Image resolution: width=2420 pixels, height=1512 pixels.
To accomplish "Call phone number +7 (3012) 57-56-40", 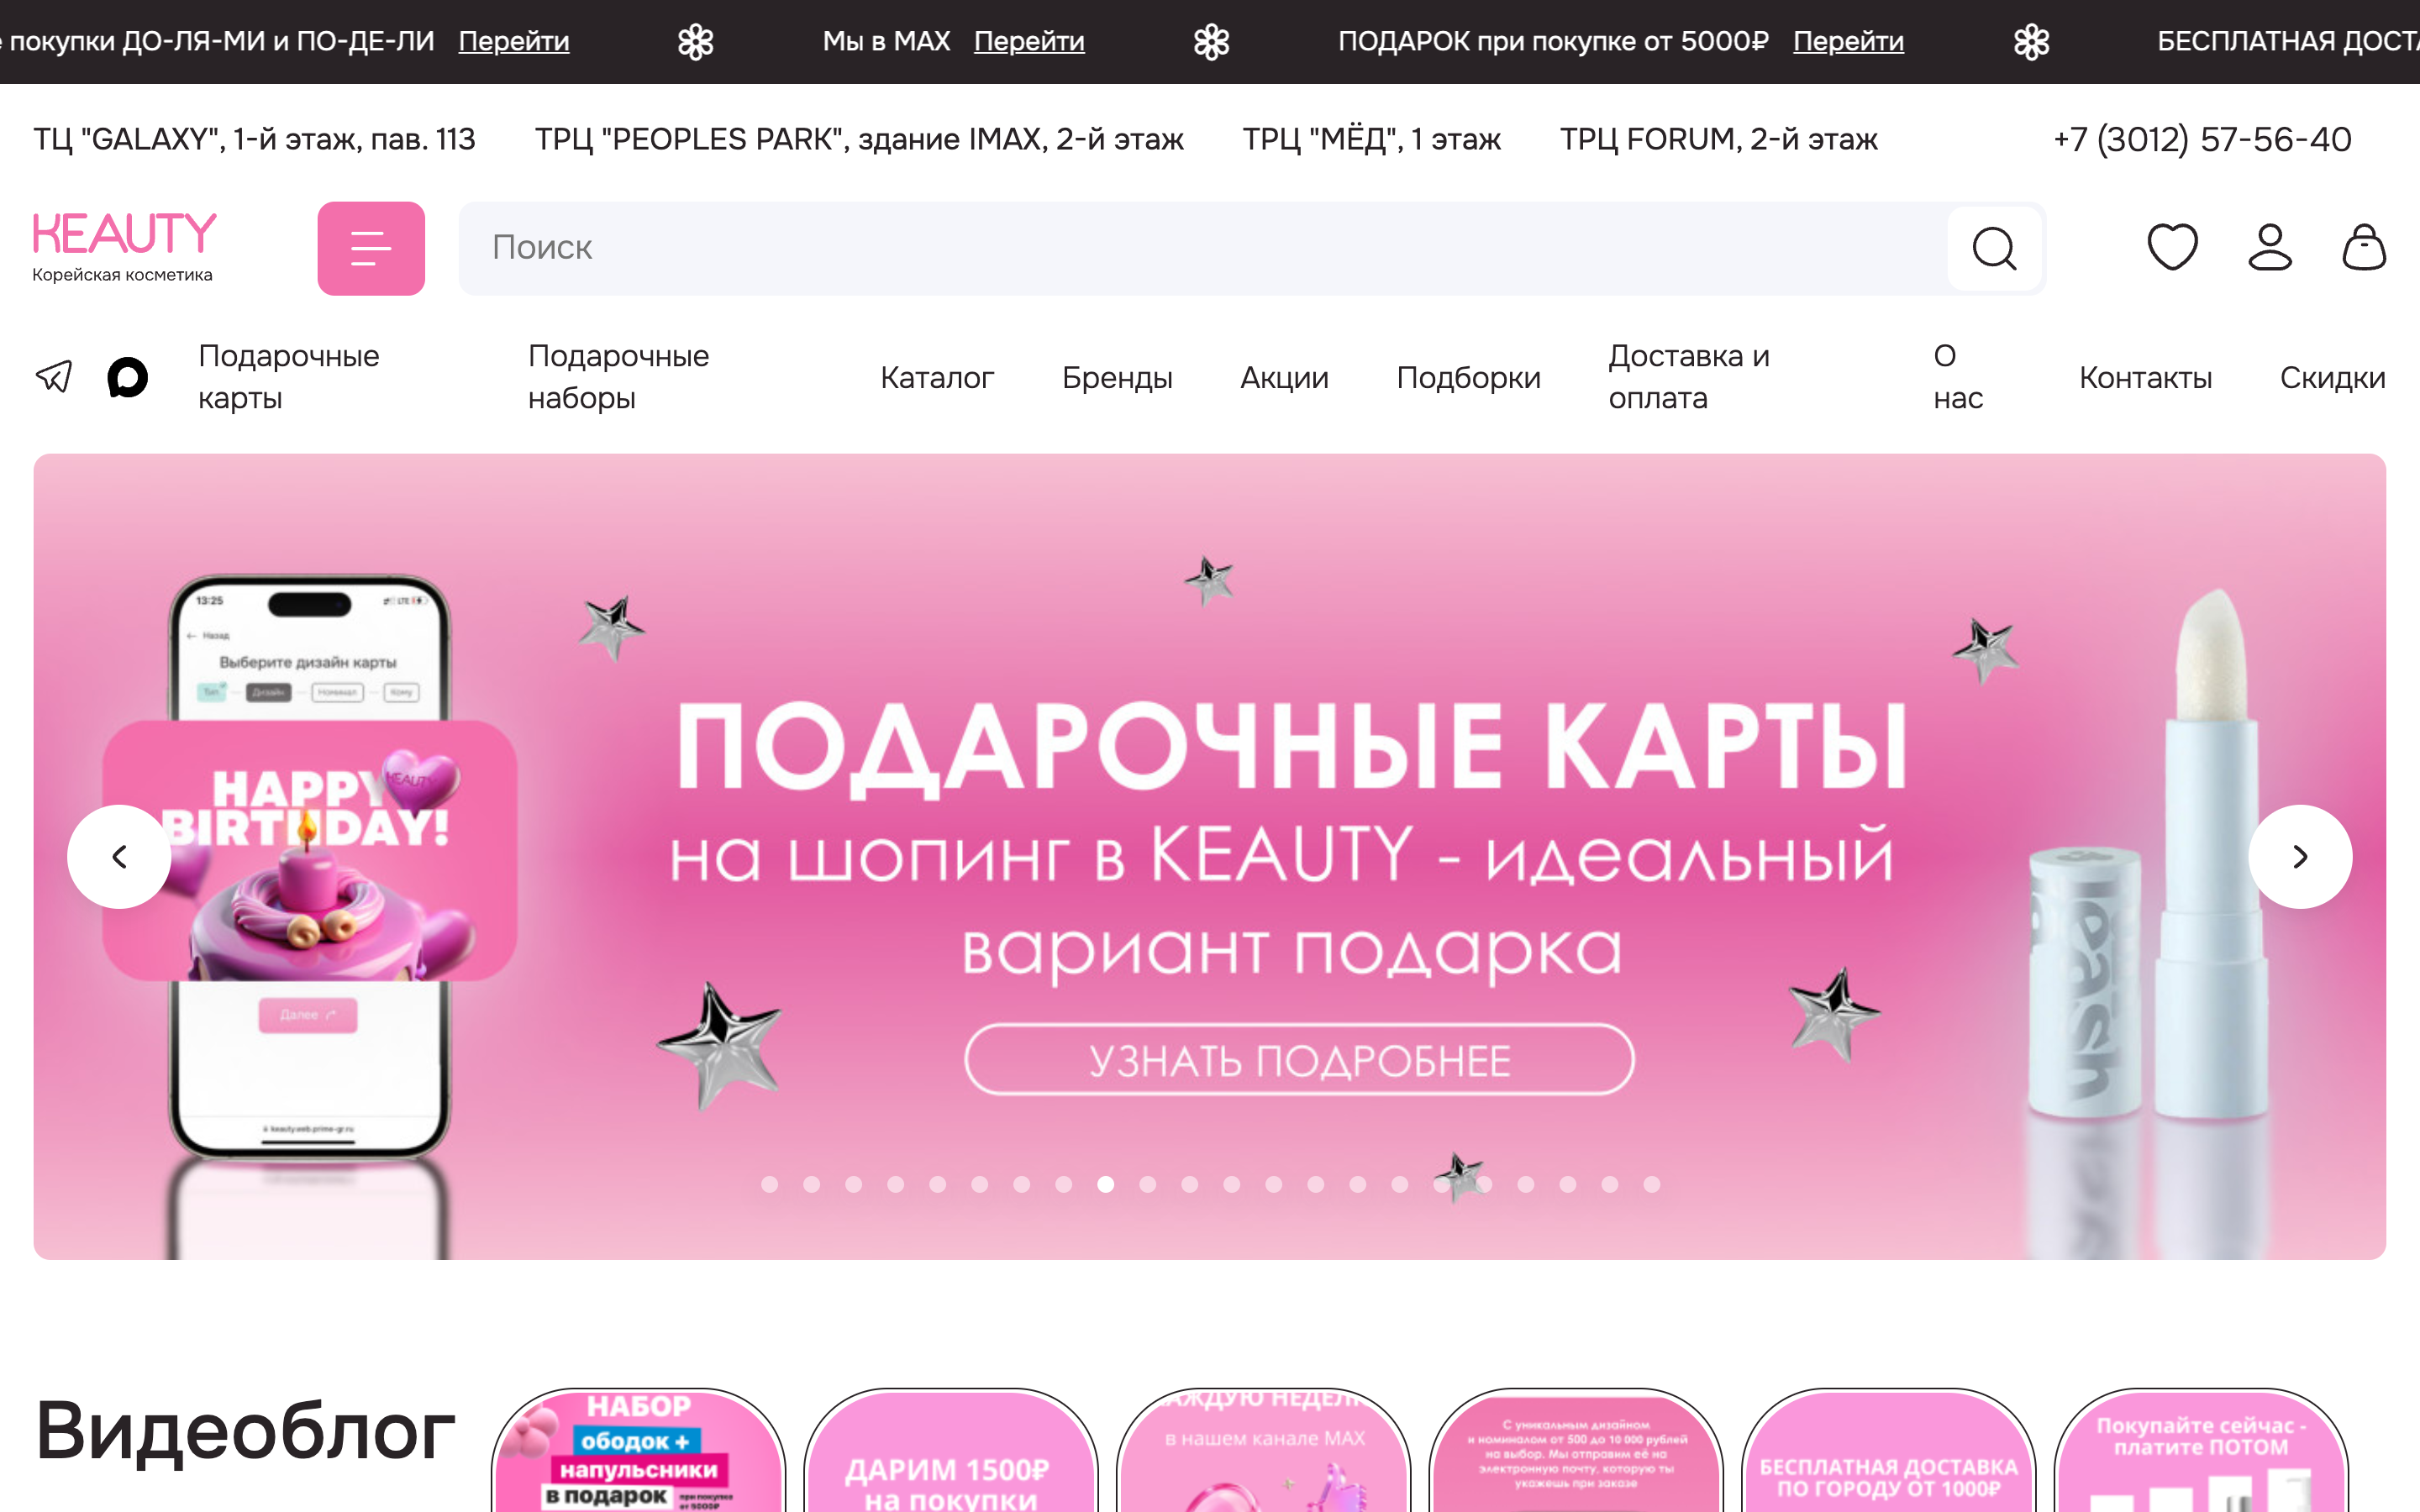I will coord(2202,139).
